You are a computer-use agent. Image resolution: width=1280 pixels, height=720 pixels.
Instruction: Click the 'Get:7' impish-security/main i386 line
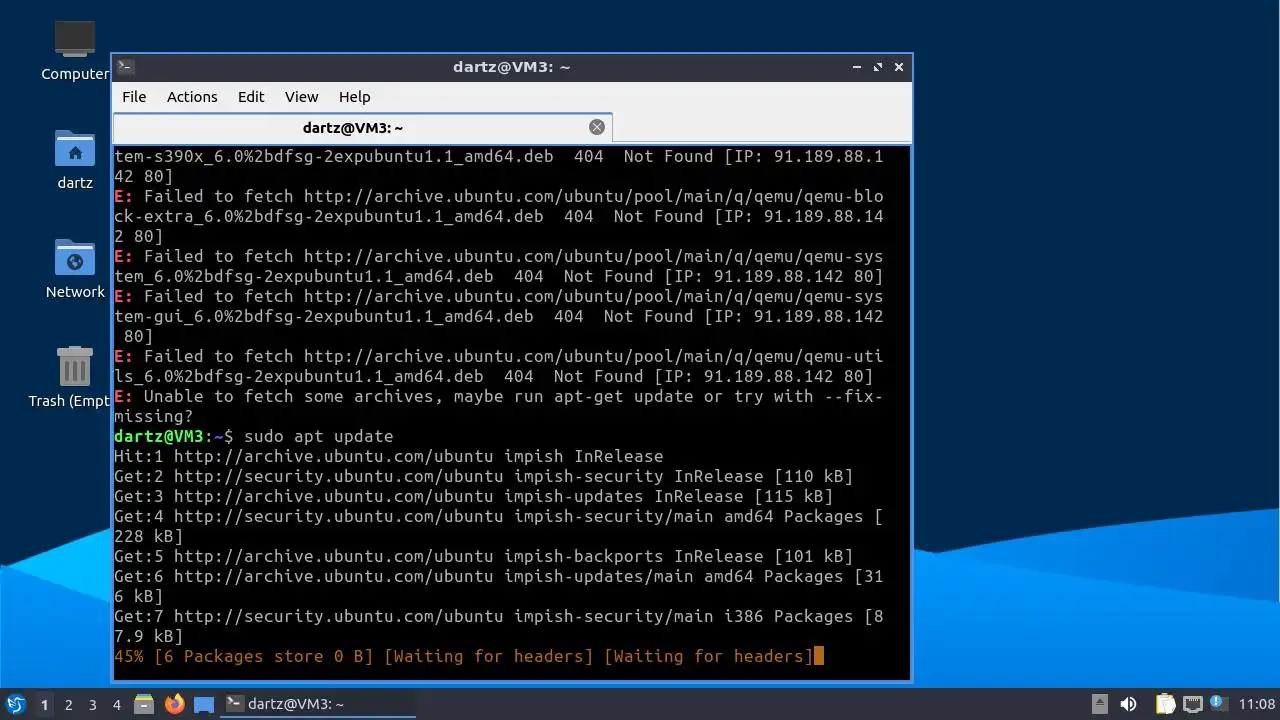pyautogui.click(x=499, y=626)
